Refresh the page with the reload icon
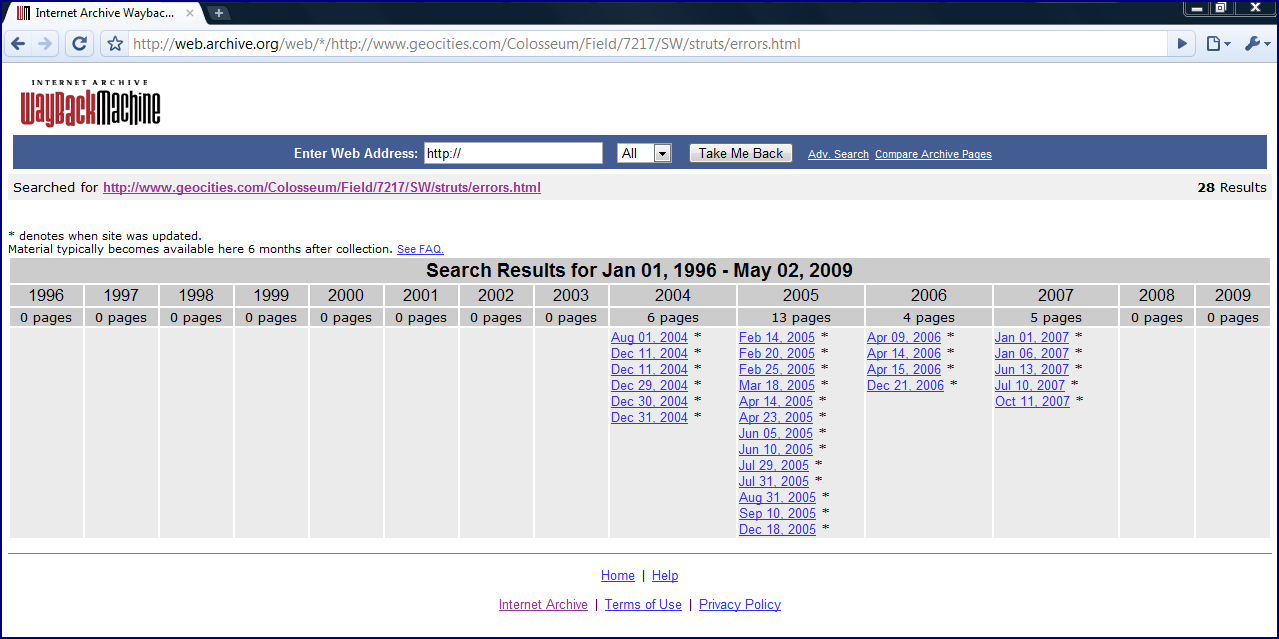 pyautogui.click(x=78, y=43)
